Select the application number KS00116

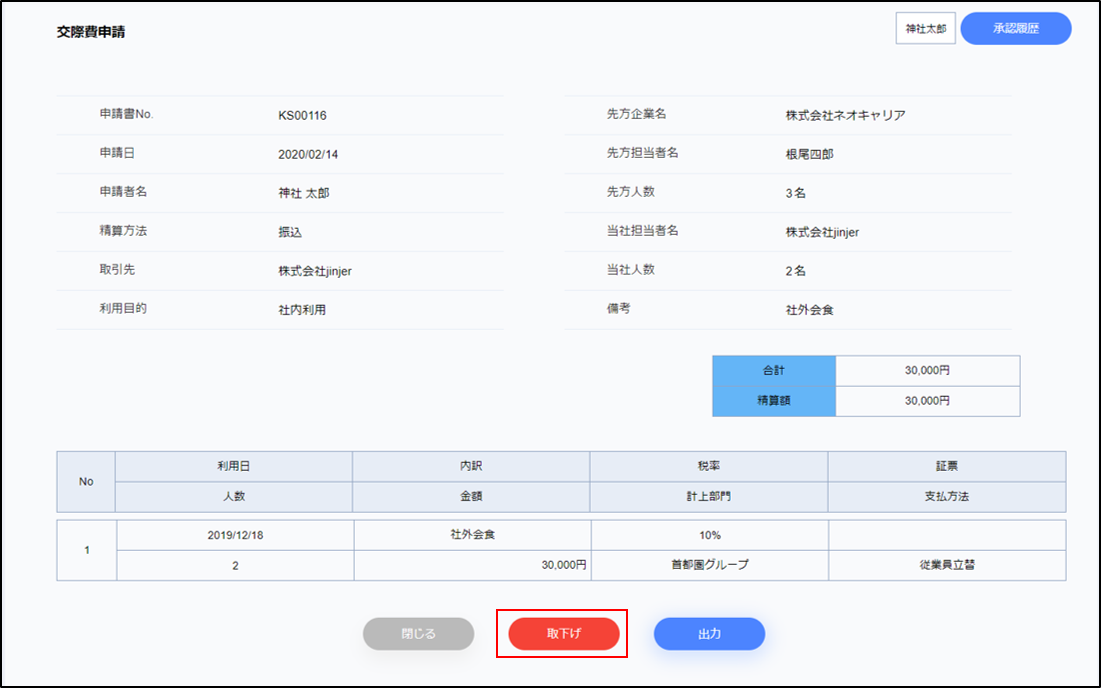[x=302, y=116]
